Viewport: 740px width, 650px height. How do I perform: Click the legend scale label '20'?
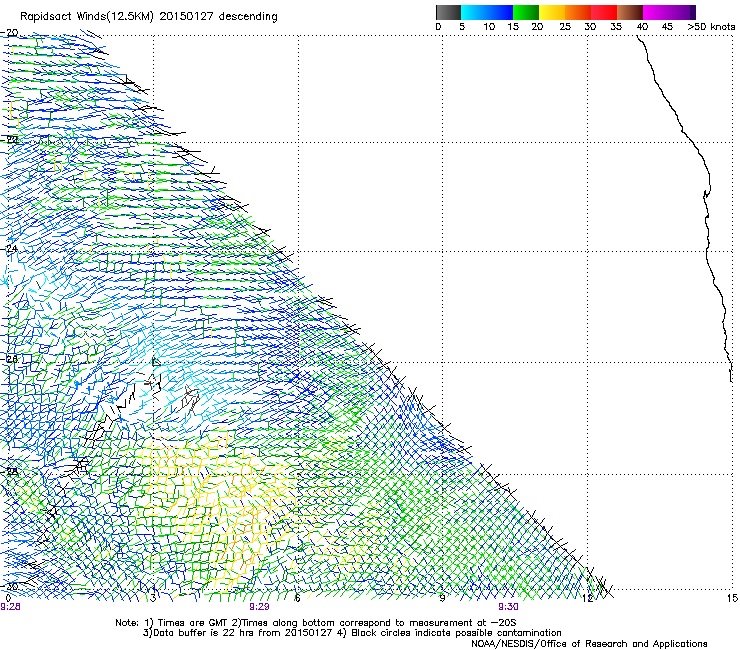click(x=537, y=27)
